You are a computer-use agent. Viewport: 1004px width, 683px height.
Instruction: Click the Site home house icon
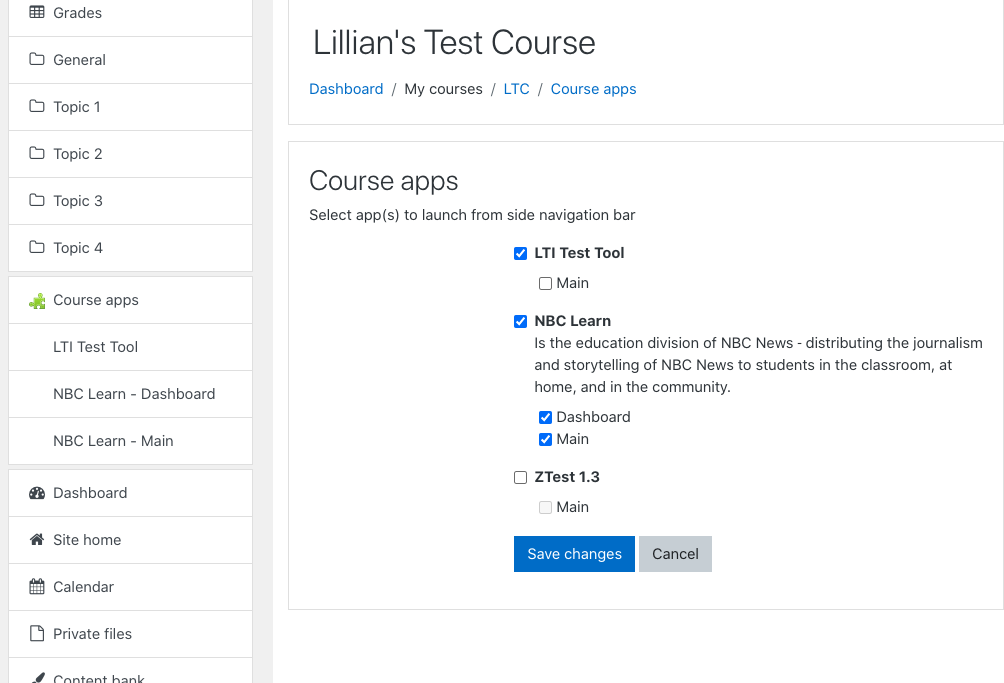pos(37,540)
